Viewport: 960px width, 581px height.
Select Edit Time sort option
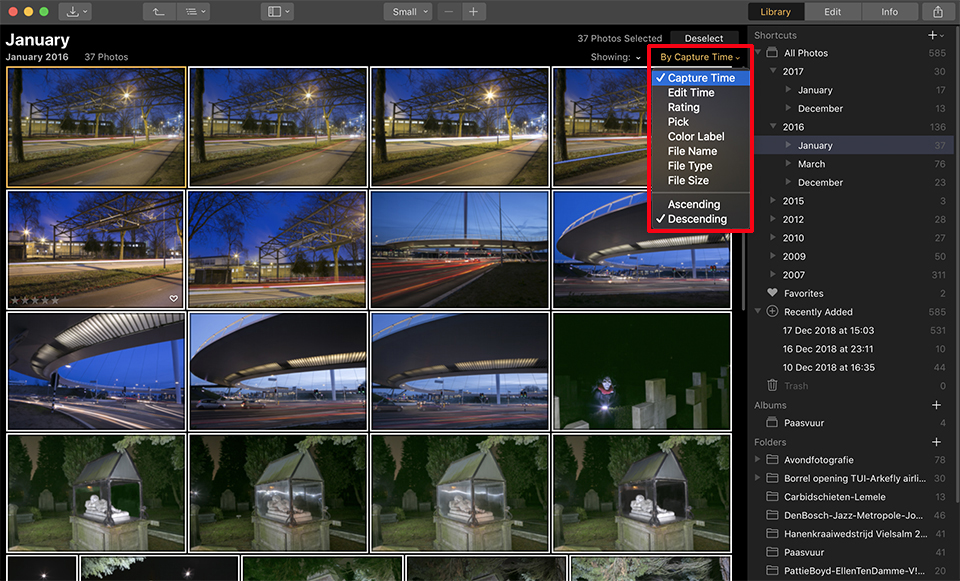click(700, 92)
